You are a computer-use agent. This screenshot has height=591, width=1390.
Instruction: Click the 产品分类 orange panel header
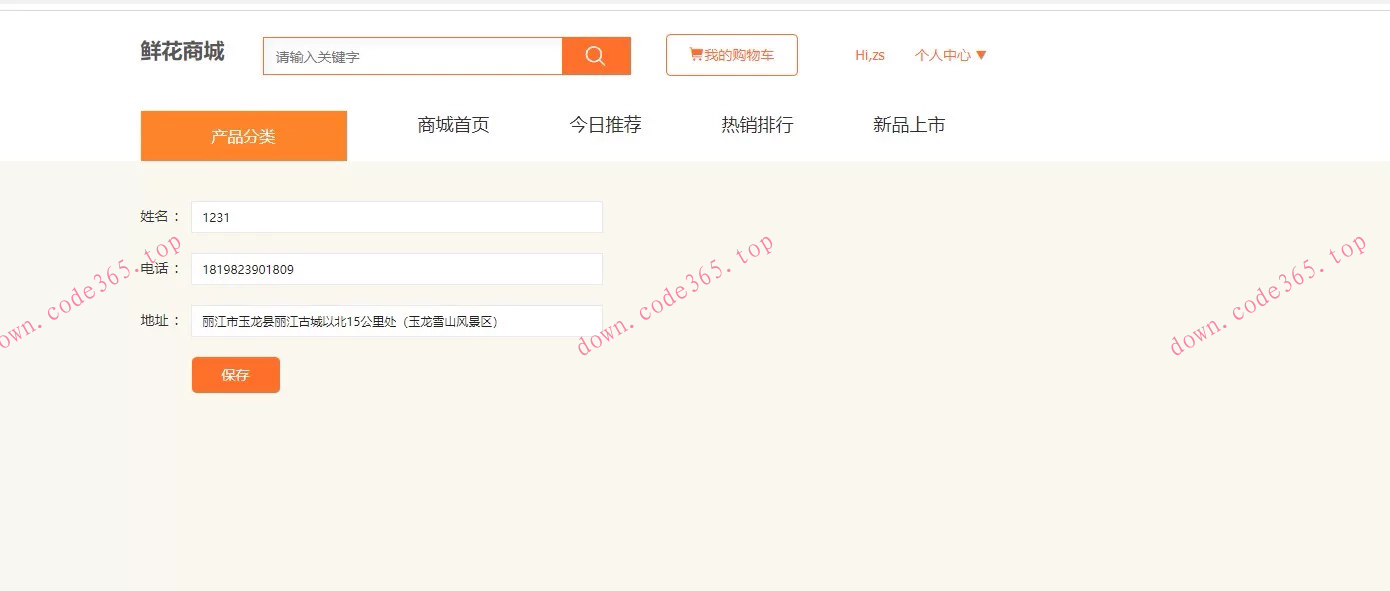(243, 135)
